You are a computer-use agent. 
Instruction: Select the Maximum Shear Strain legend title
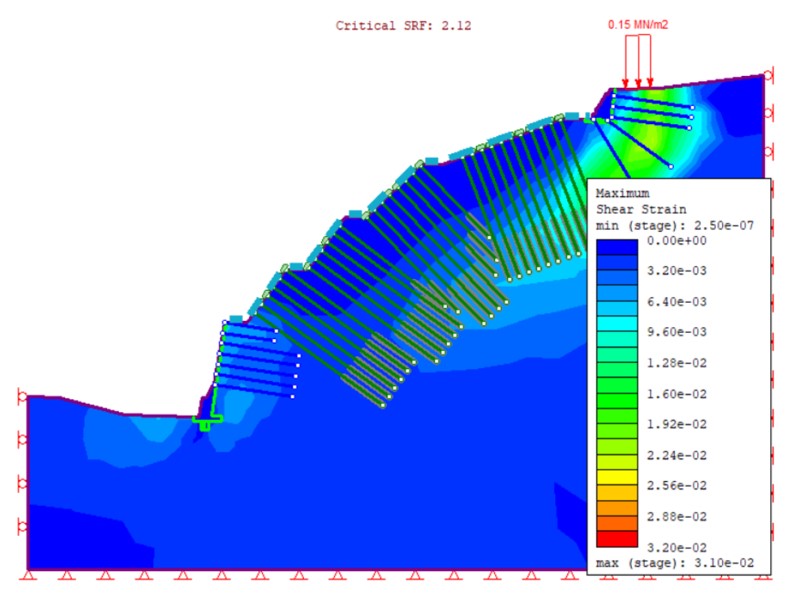[x=641, y=201]
